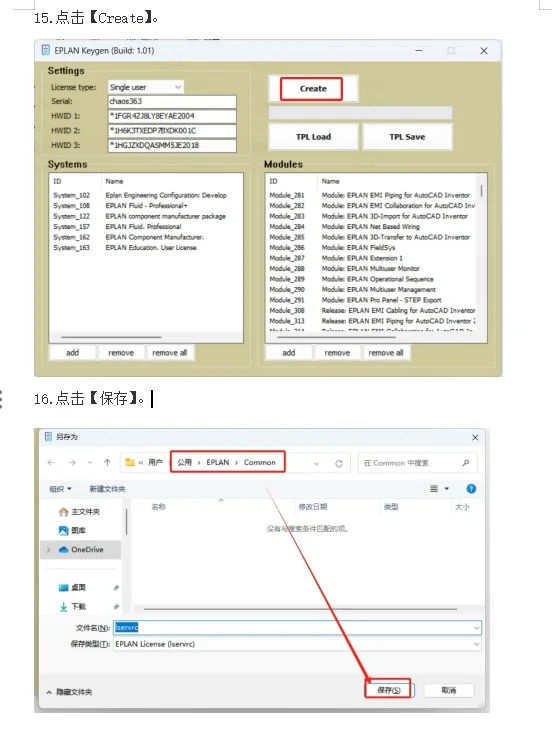The image size is (552, 732).
Task: Click the Create button in EPLAN Keygen
Action: 311,89
